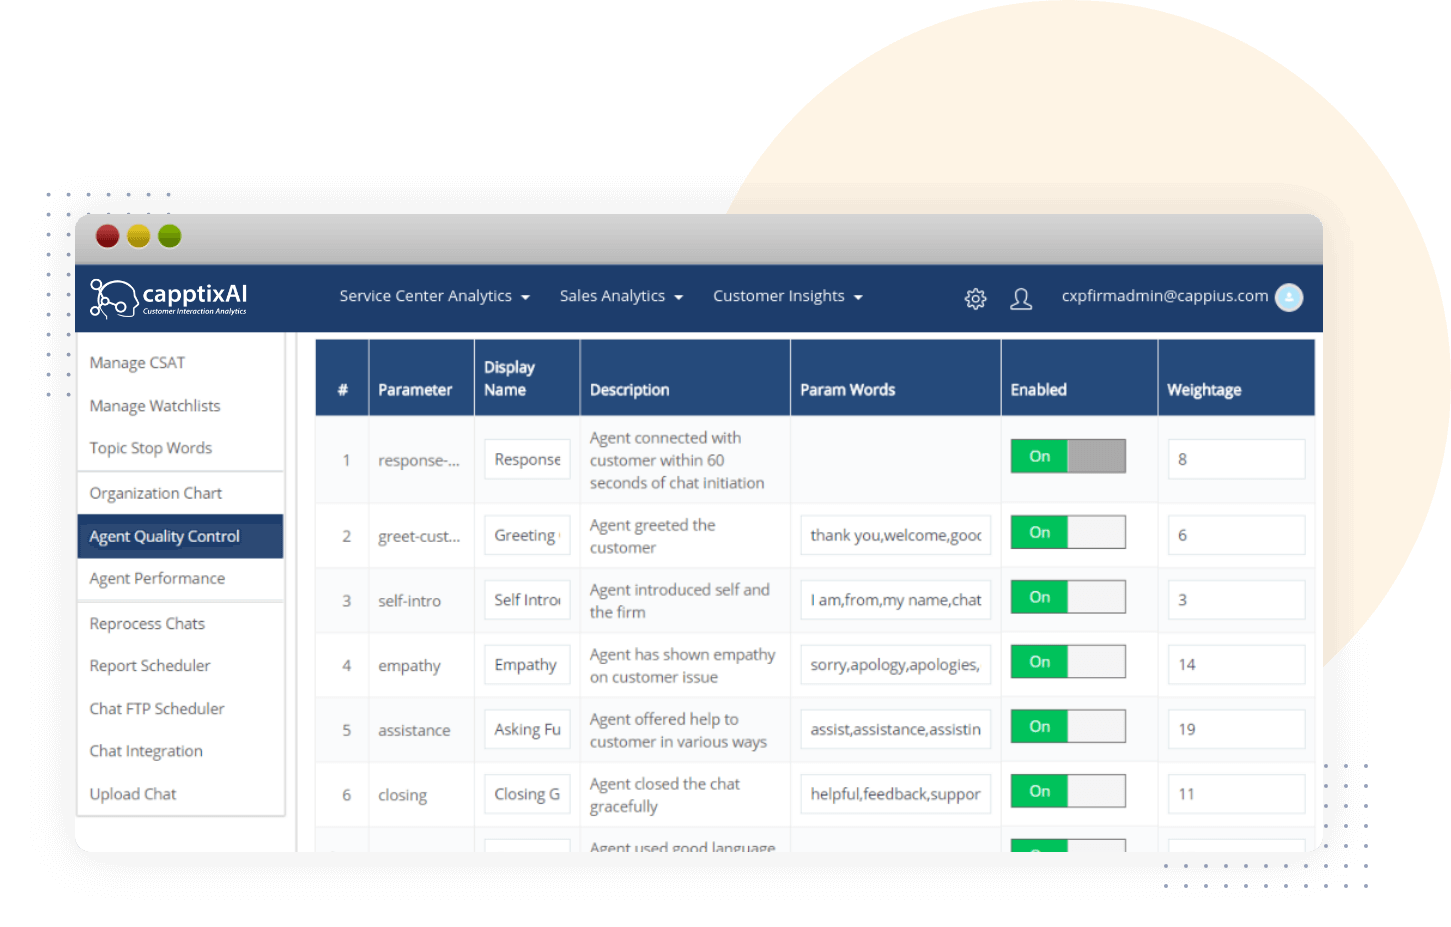Go to Report Scheduler page

tap(150, 666)
